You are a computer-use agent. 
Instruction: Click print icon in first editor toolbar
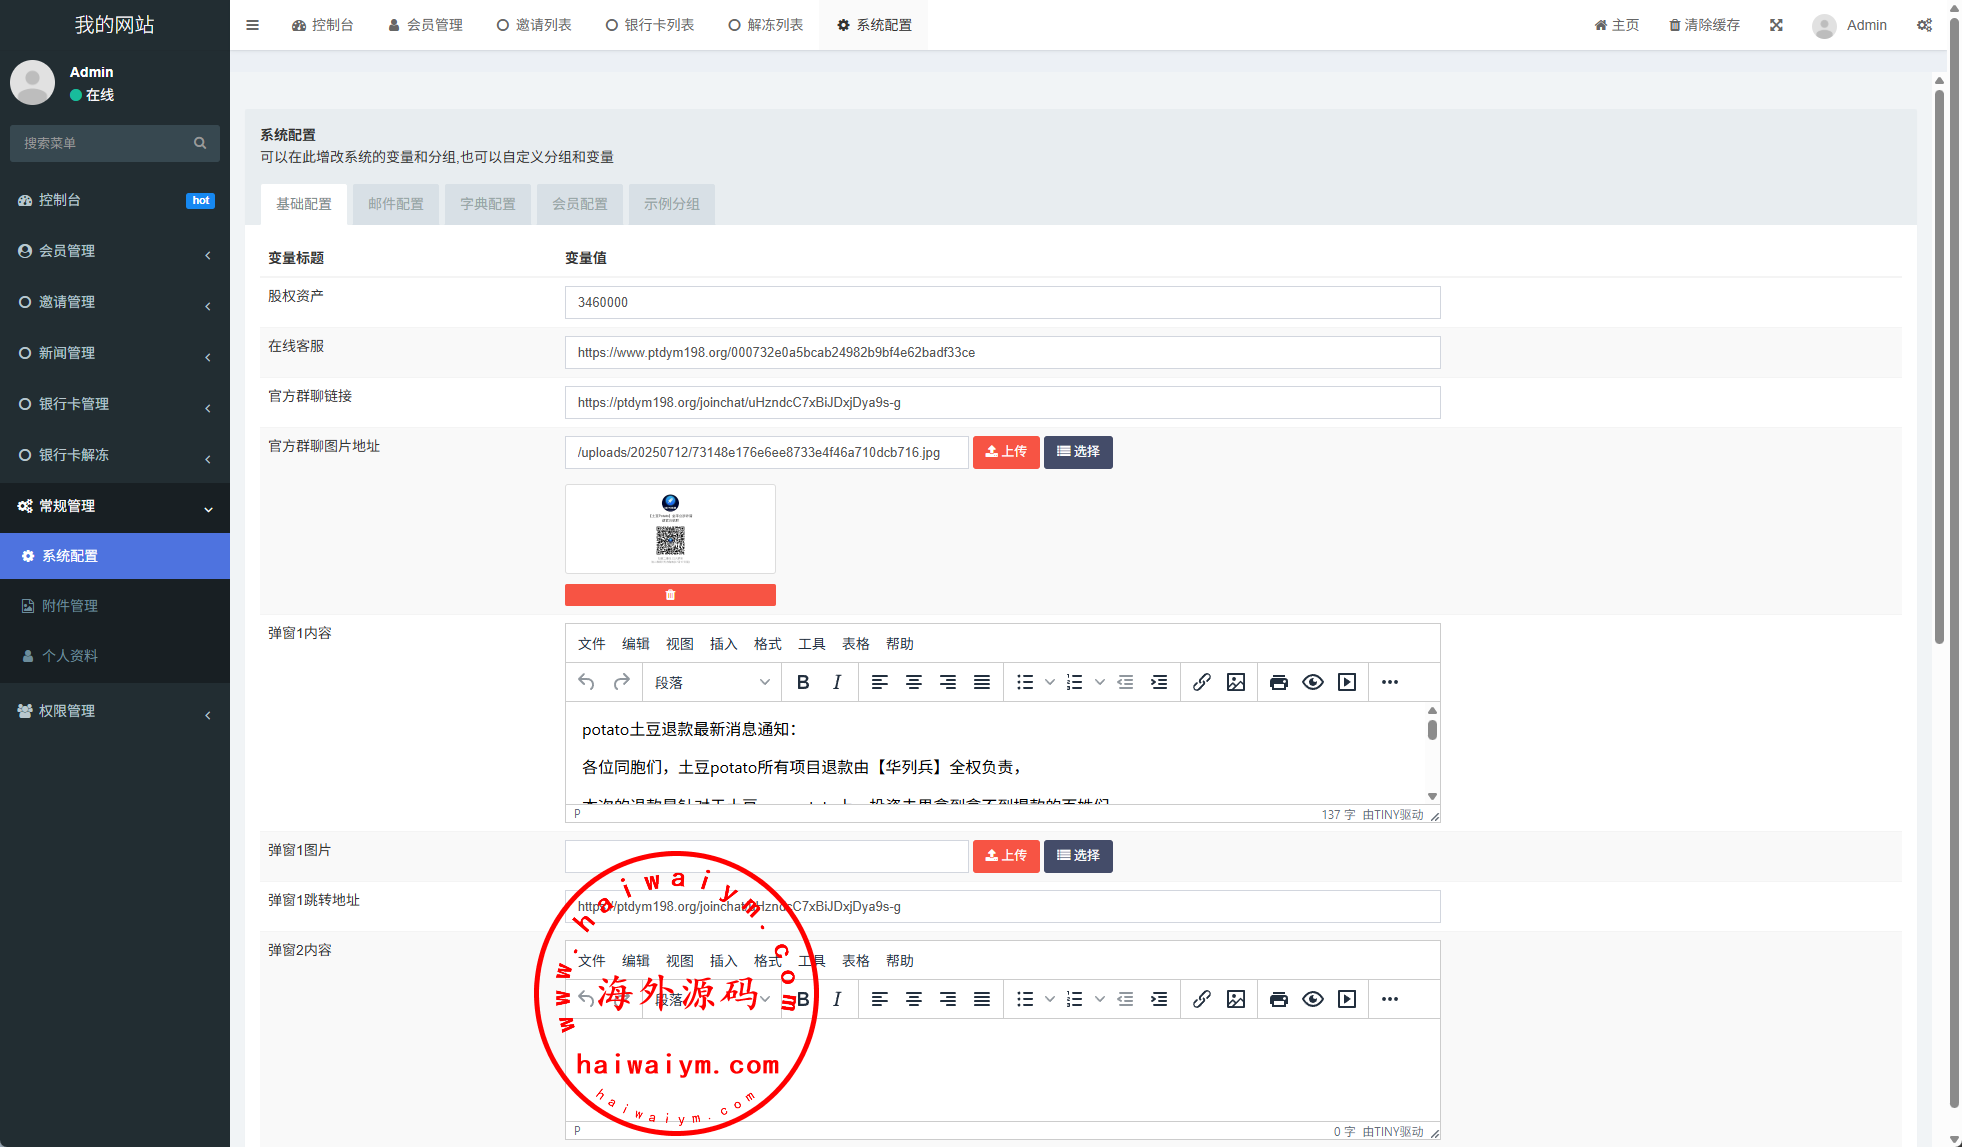click(x=1279, y=682)
